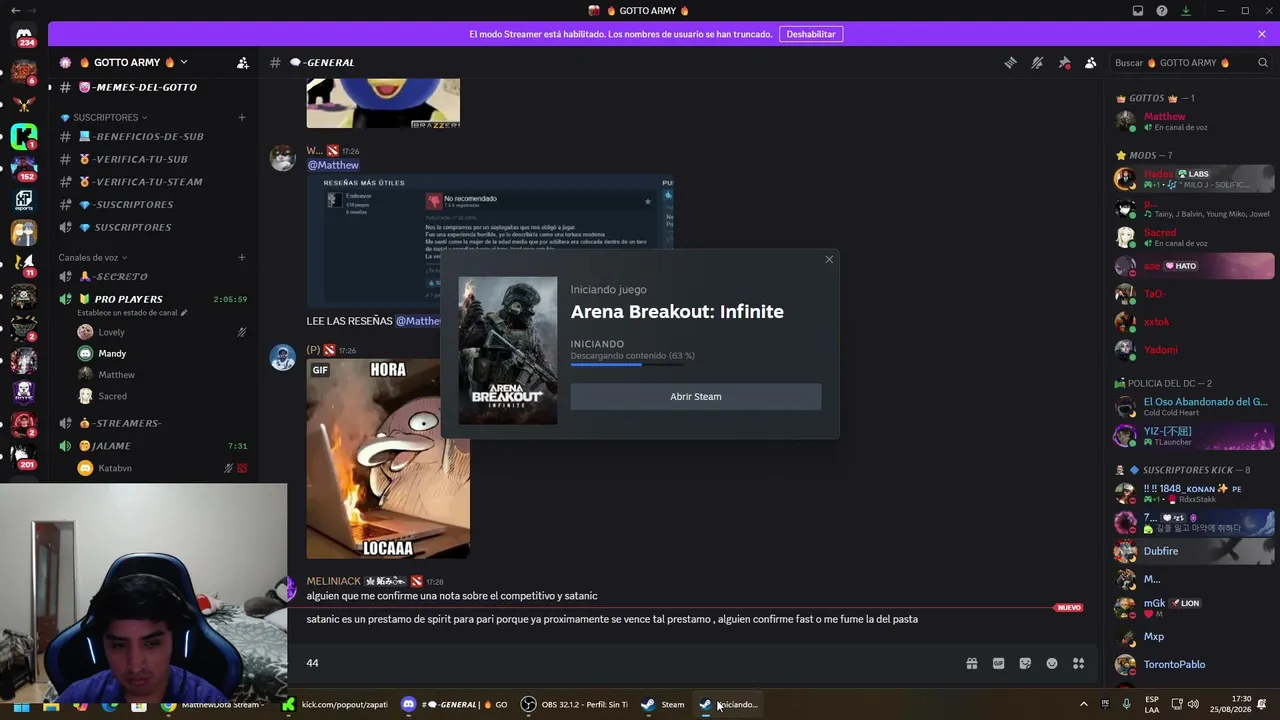Click Arena Breakout Infinite cover art
This screenshot has width=1280, height=720.
coord(508,351)
